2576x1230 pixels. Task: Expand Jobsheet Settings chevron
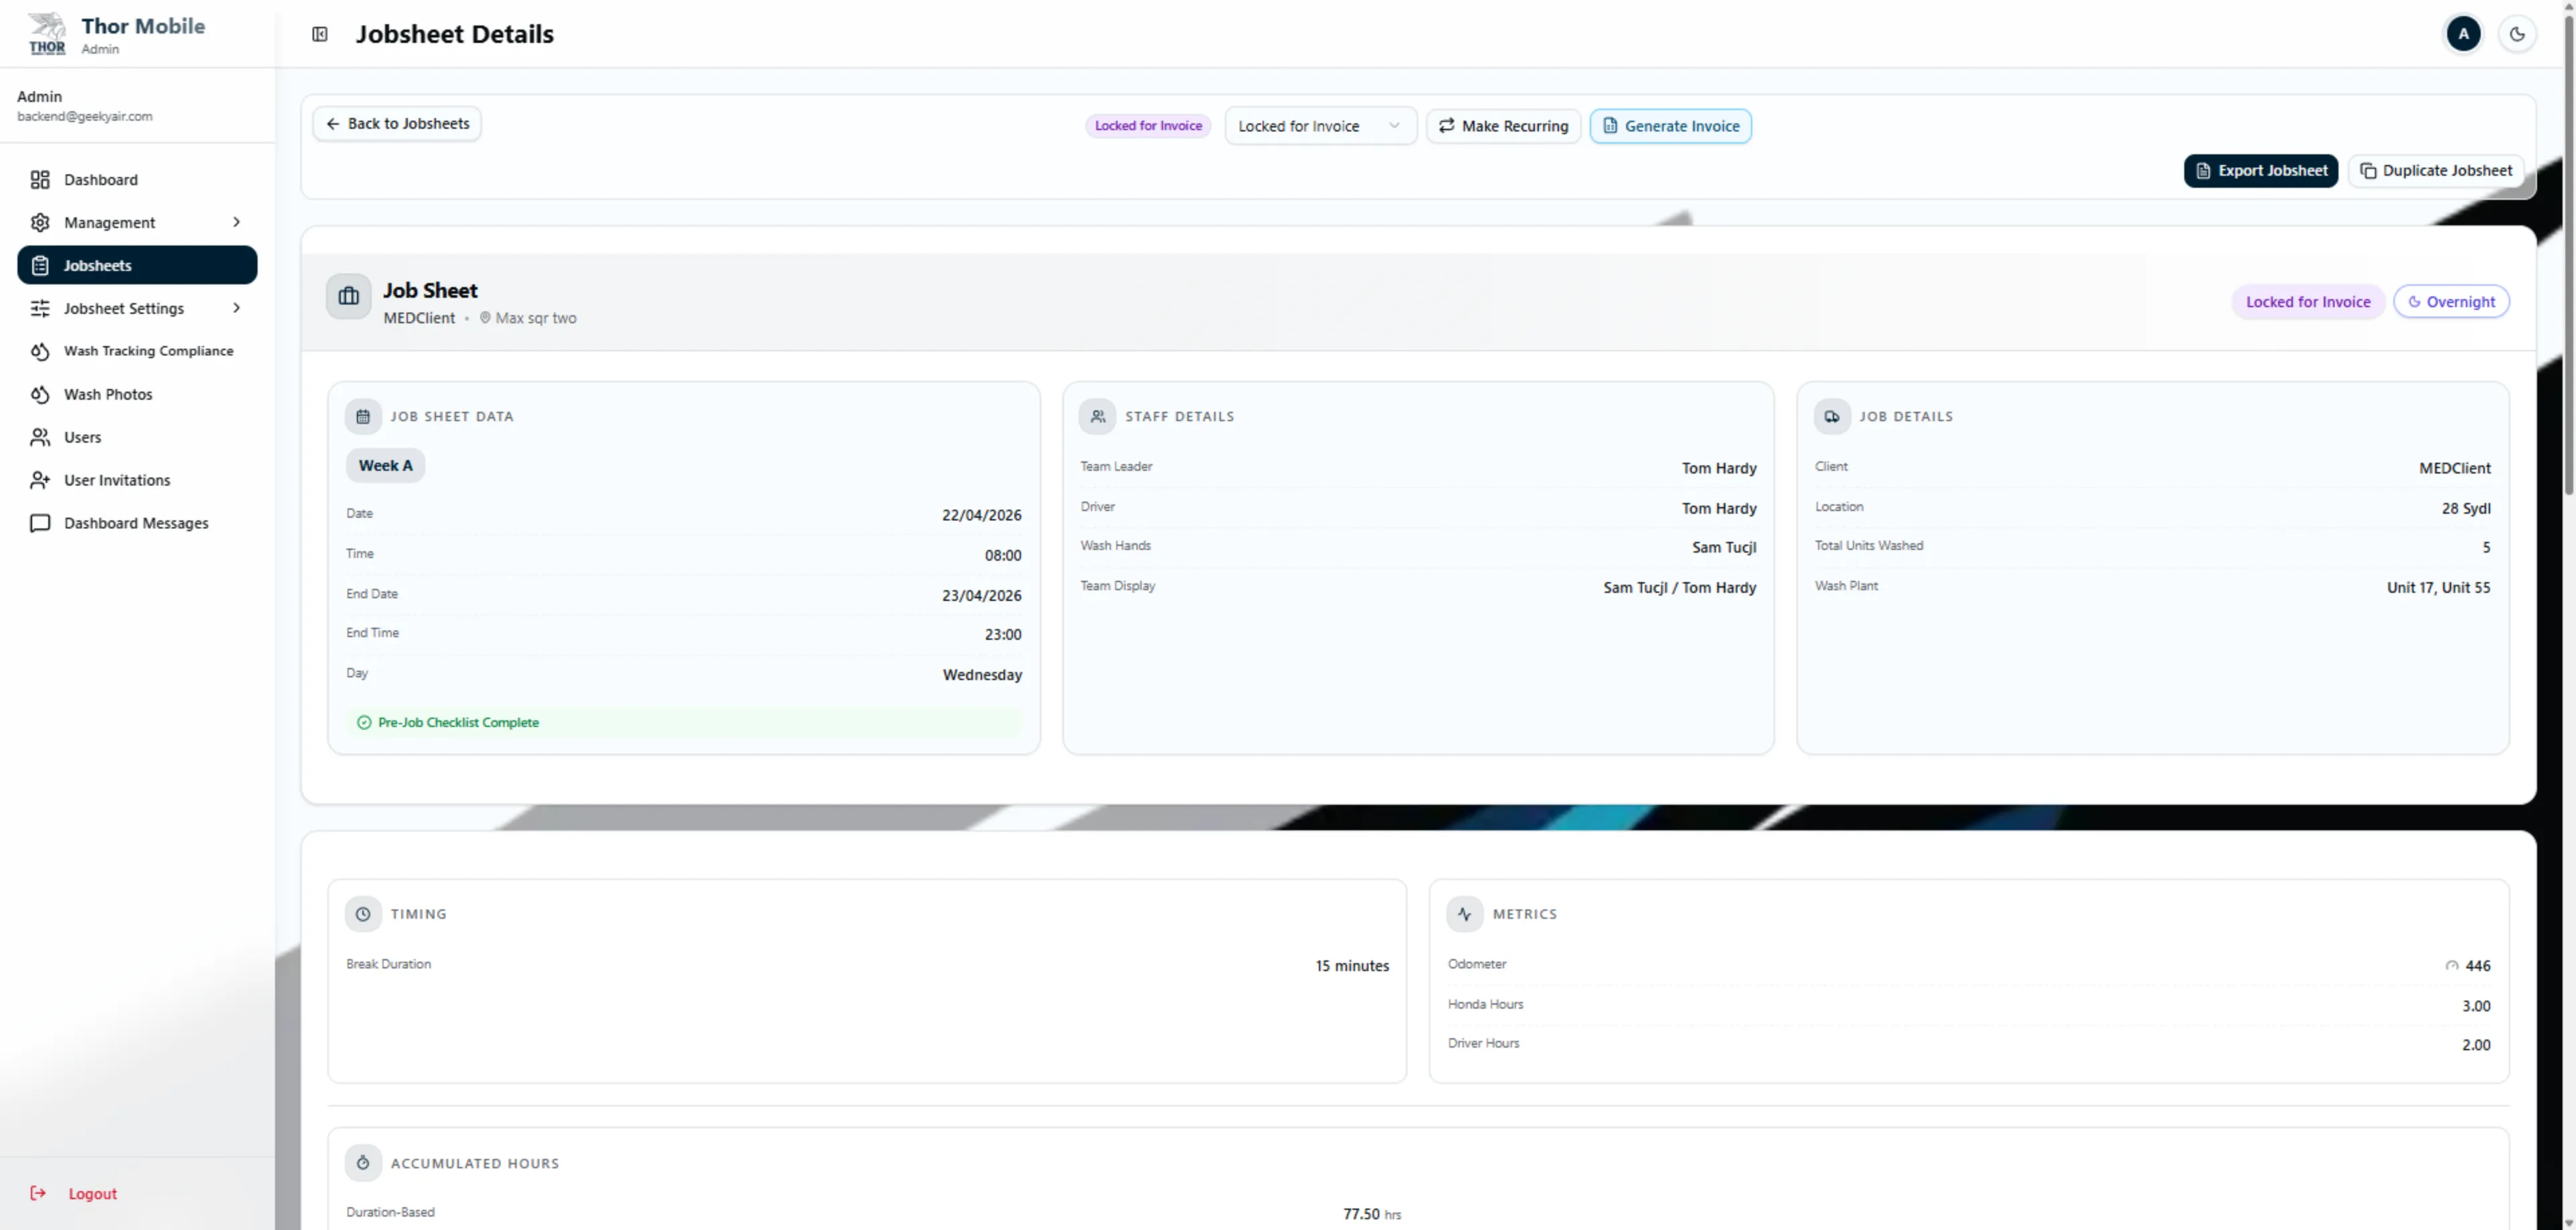point(236,308)
